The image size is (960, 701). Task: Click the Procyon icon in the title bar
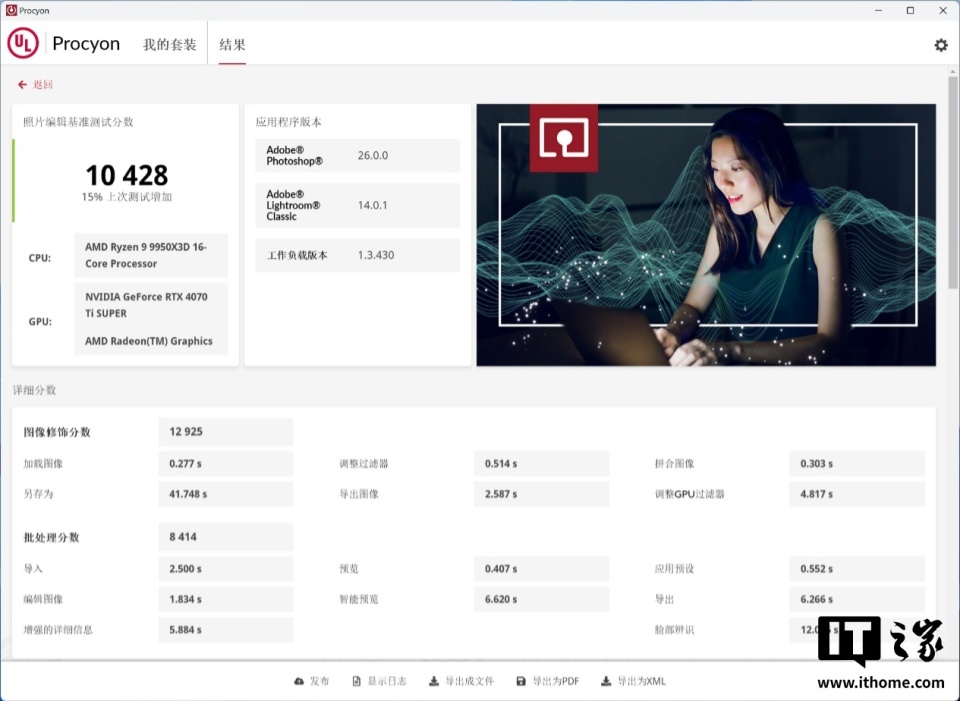[x=10, y=10]
